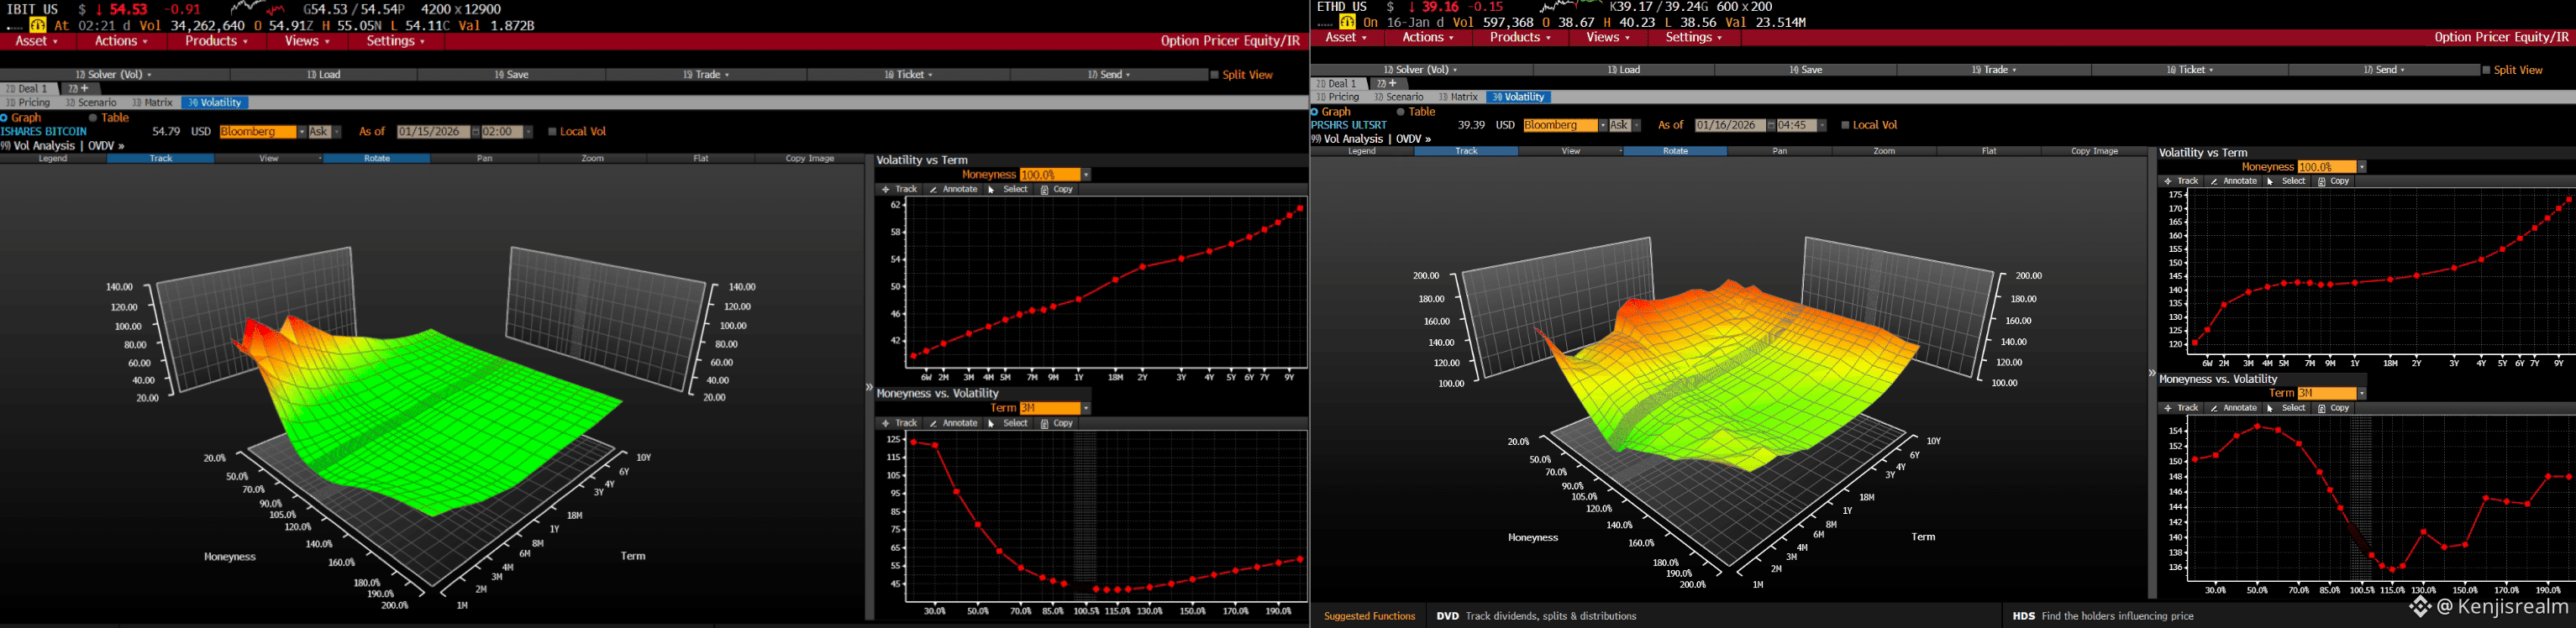Click Flat button above ETHD 3D surface

1988,151
